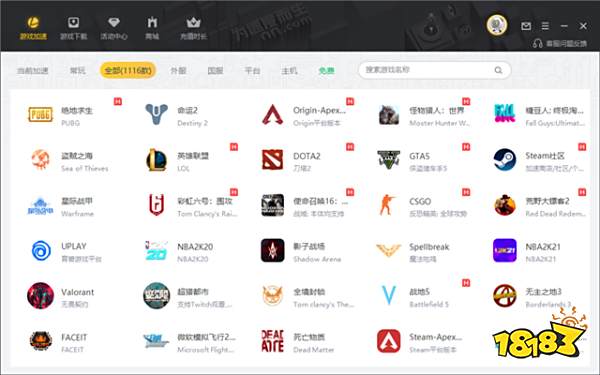Image resolution: width=600 pixels, height=375 pixels.
Task: Open the hamburger menu icon in the title bar
Action: pos(545,26)
